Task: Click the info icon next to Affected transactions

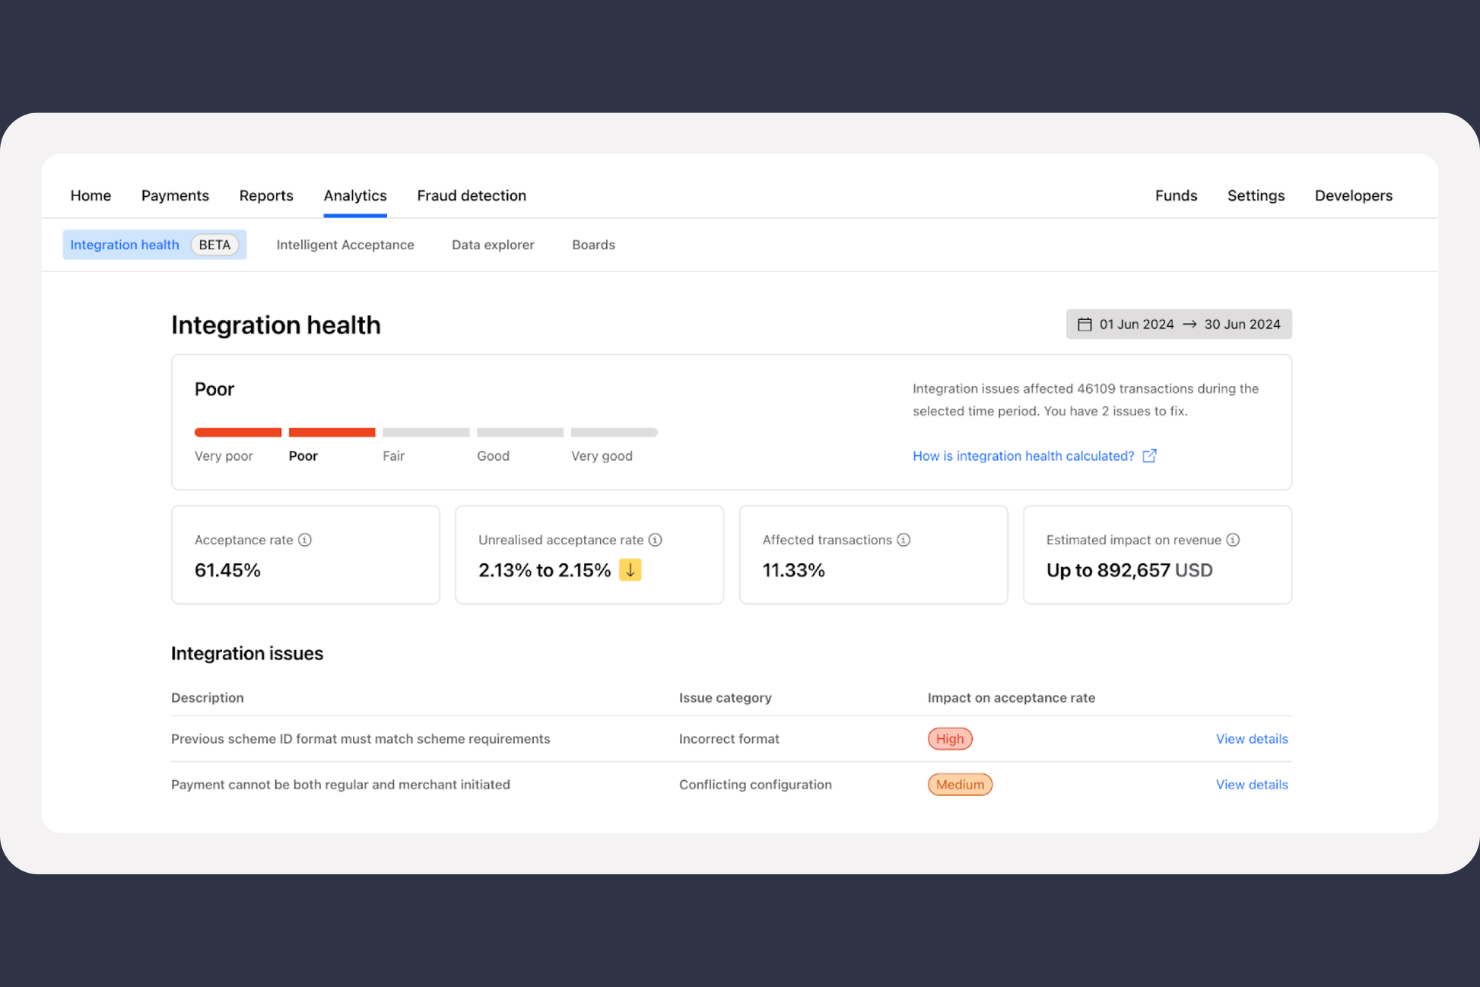Action: 903,539
